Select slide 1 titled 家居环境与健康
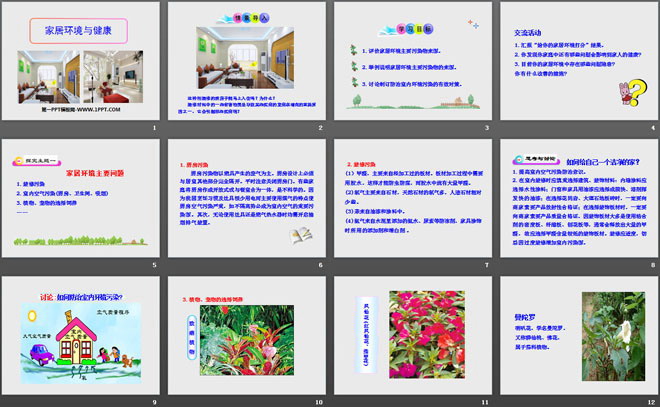This screenshot has width=660, height=407. tap(81, 61)
